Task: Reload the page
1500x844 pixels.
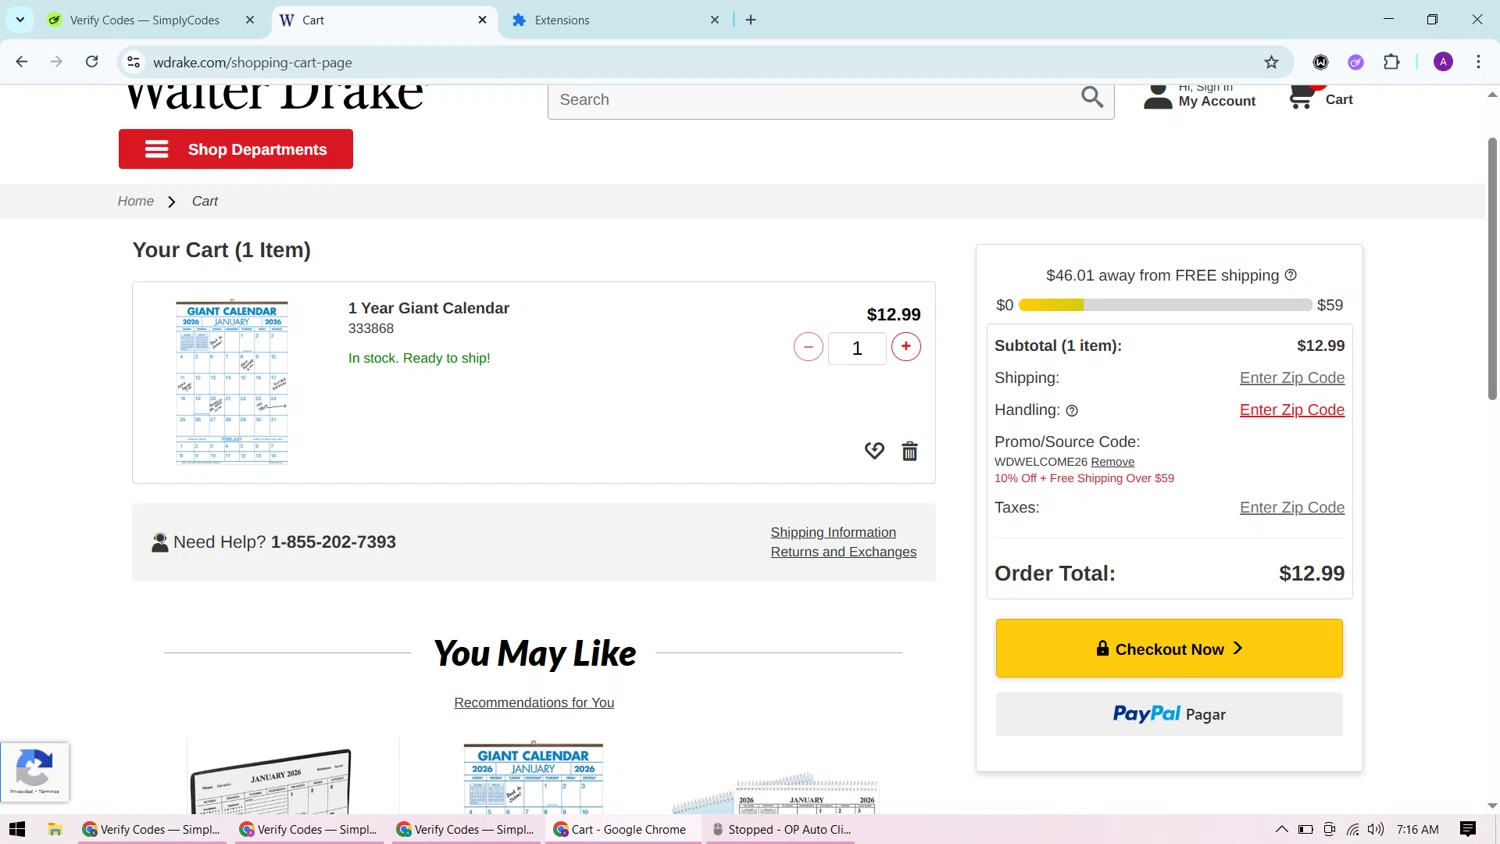Action: click(92, 62)
